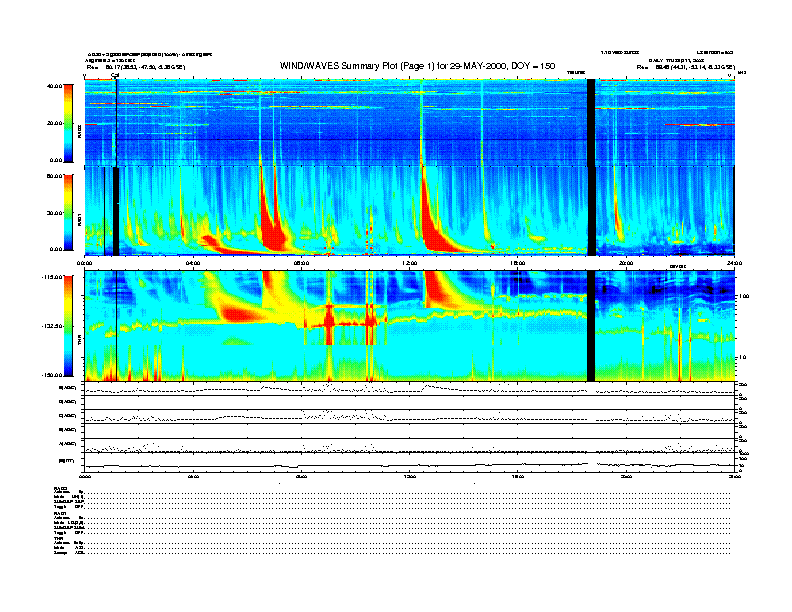Click the 16:00 tick label under RAD1 panel

click(518, 263)
